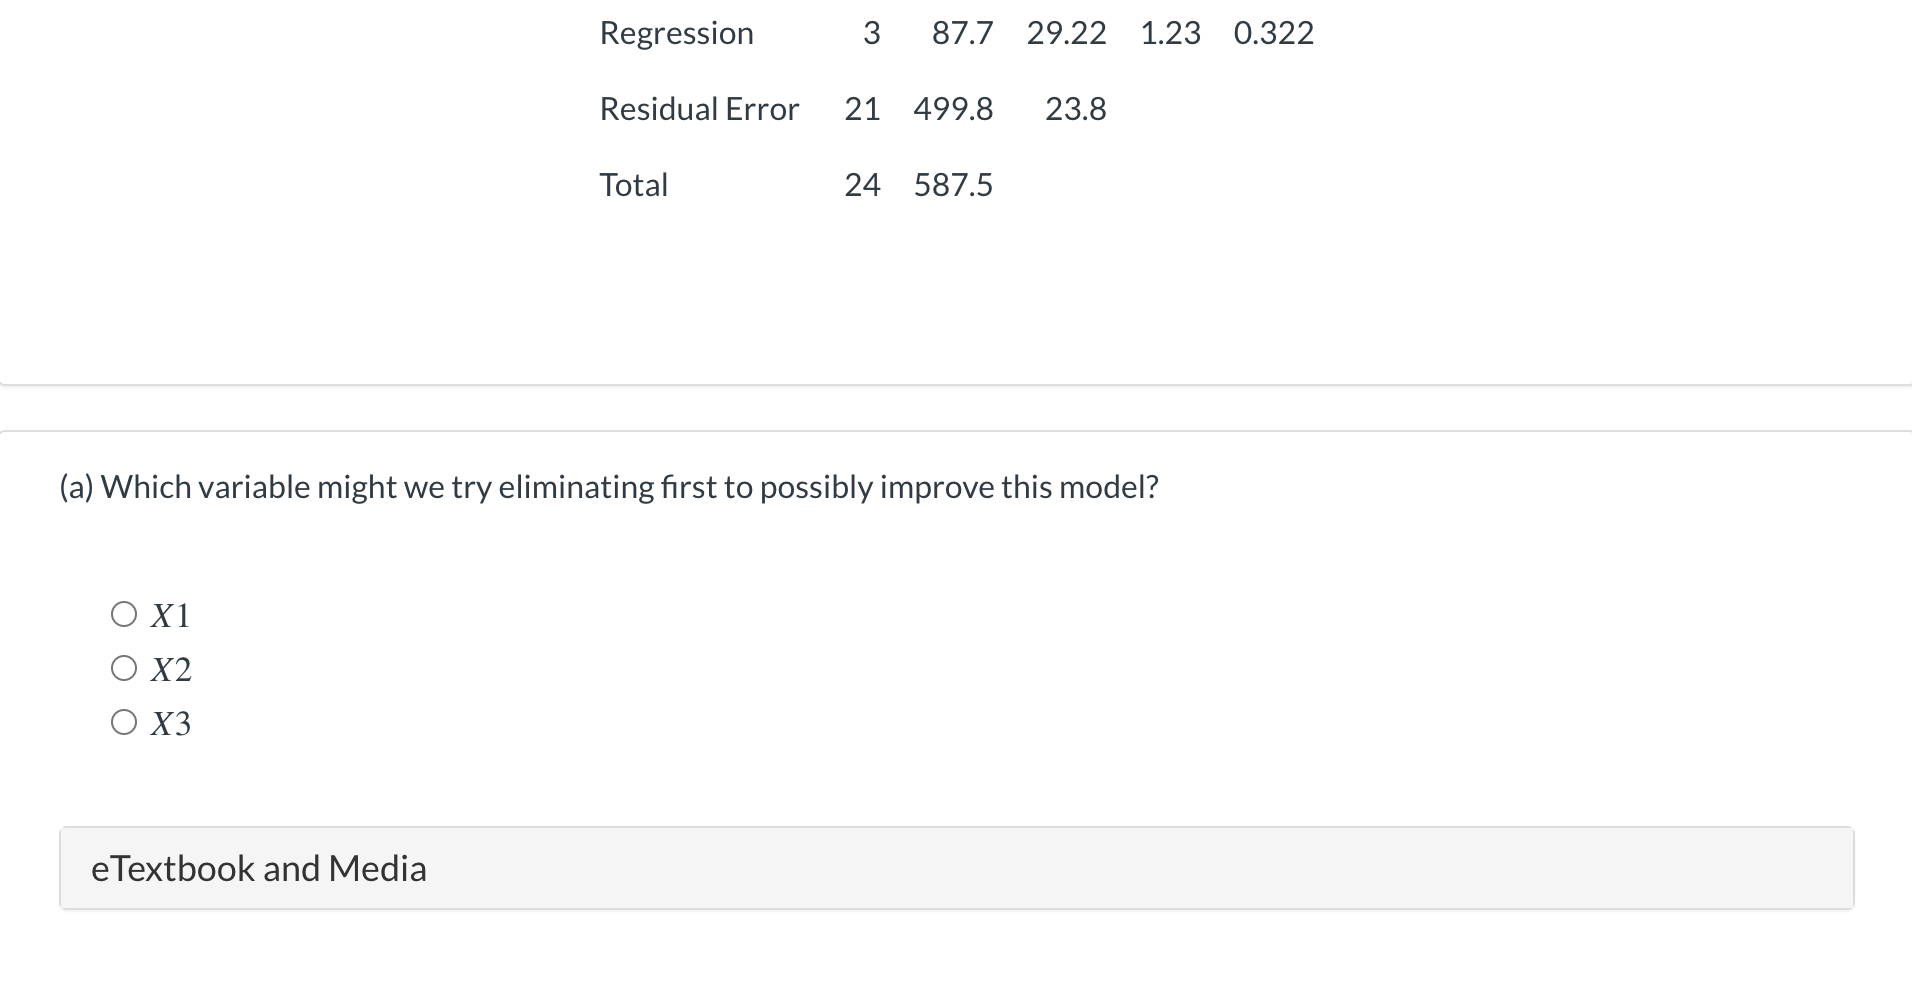Click the 0.322 p-value cell
Viewport: 1912px width, 1000px height.
[1274, 33]
